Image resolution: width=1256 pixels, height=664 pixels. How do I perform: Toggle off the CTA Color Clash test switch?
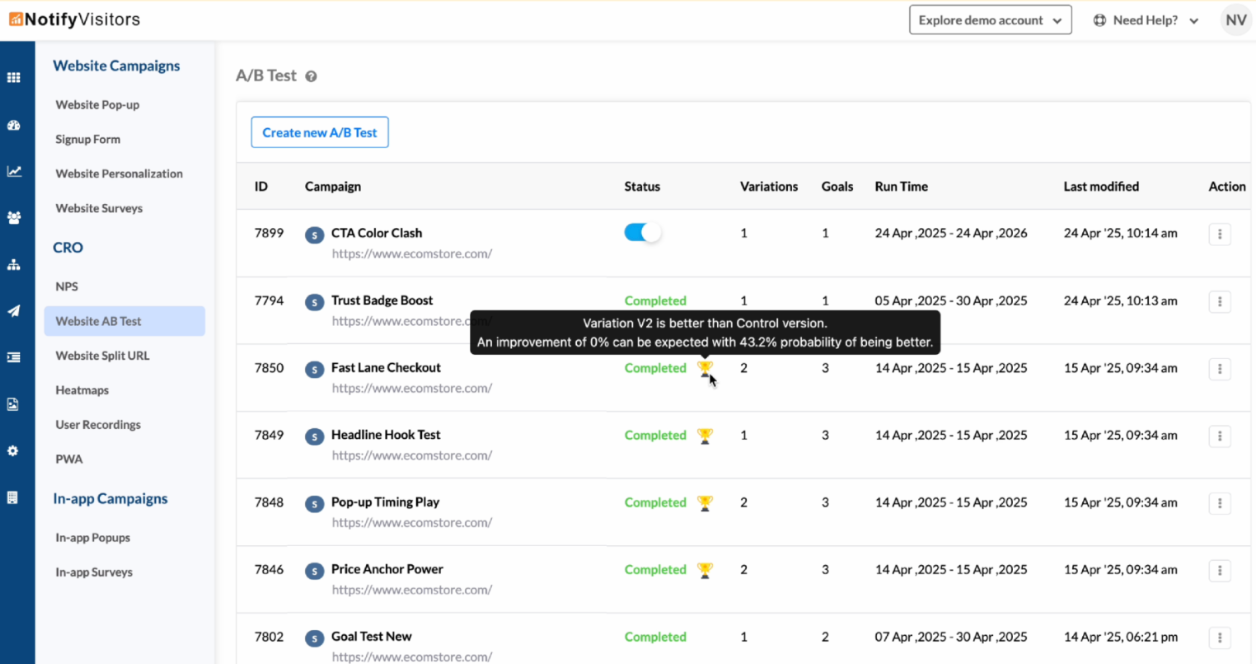click(x=642, y=233)
